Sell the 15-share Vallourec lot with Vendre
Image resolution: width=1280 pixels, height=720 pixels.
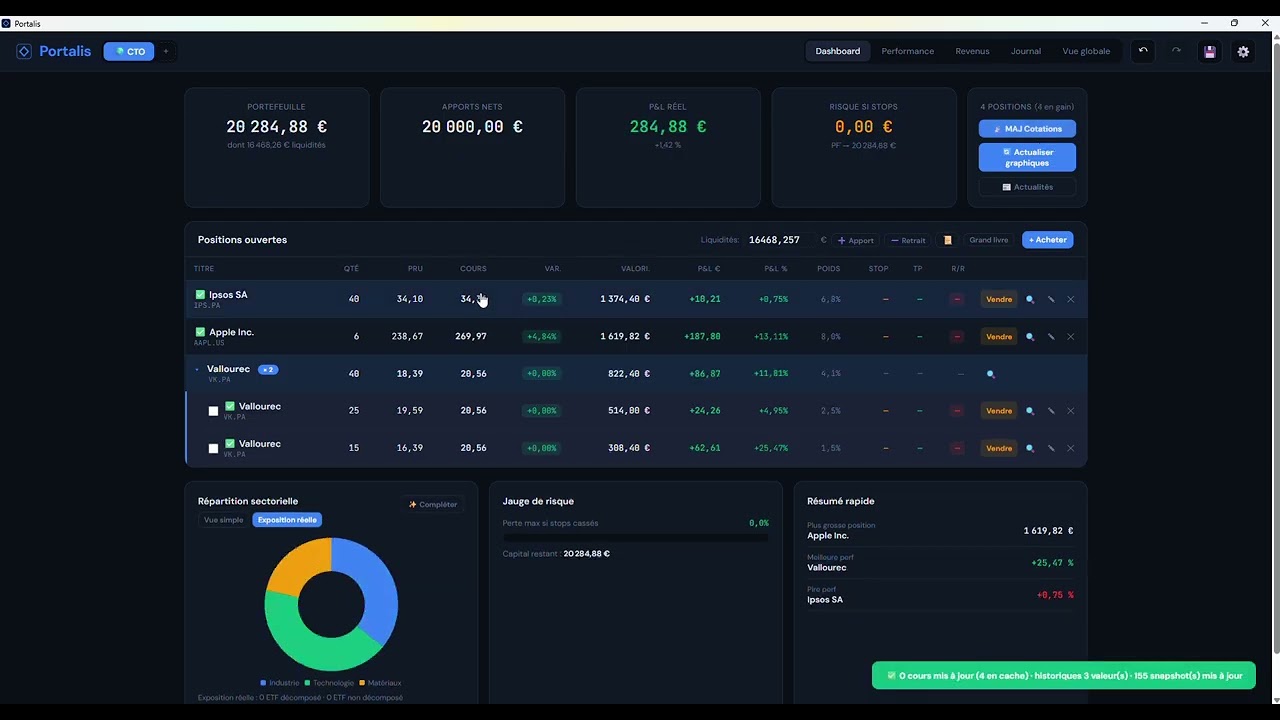(x=999, y=448)
